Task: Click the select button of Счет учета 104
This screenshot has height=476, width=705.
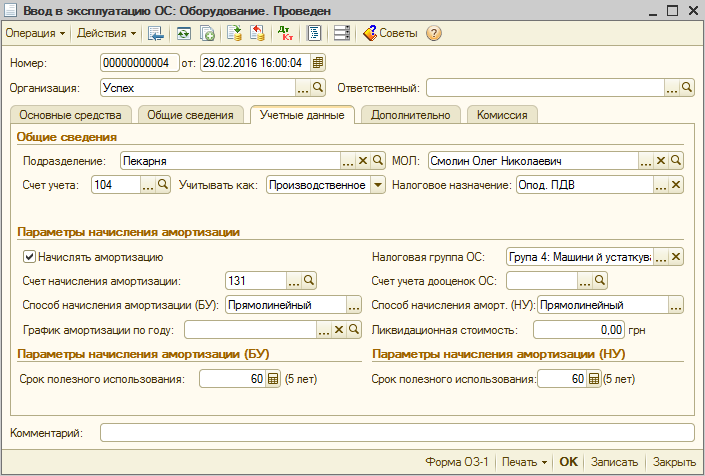Action: [x=148, y=185]
